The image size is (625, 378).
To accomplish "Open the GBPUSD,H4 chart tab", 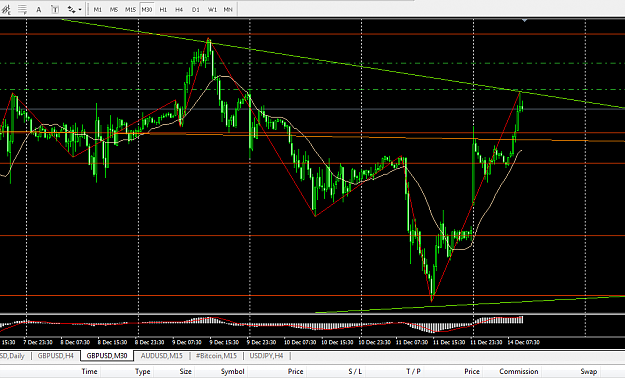I will coord(56,356).
